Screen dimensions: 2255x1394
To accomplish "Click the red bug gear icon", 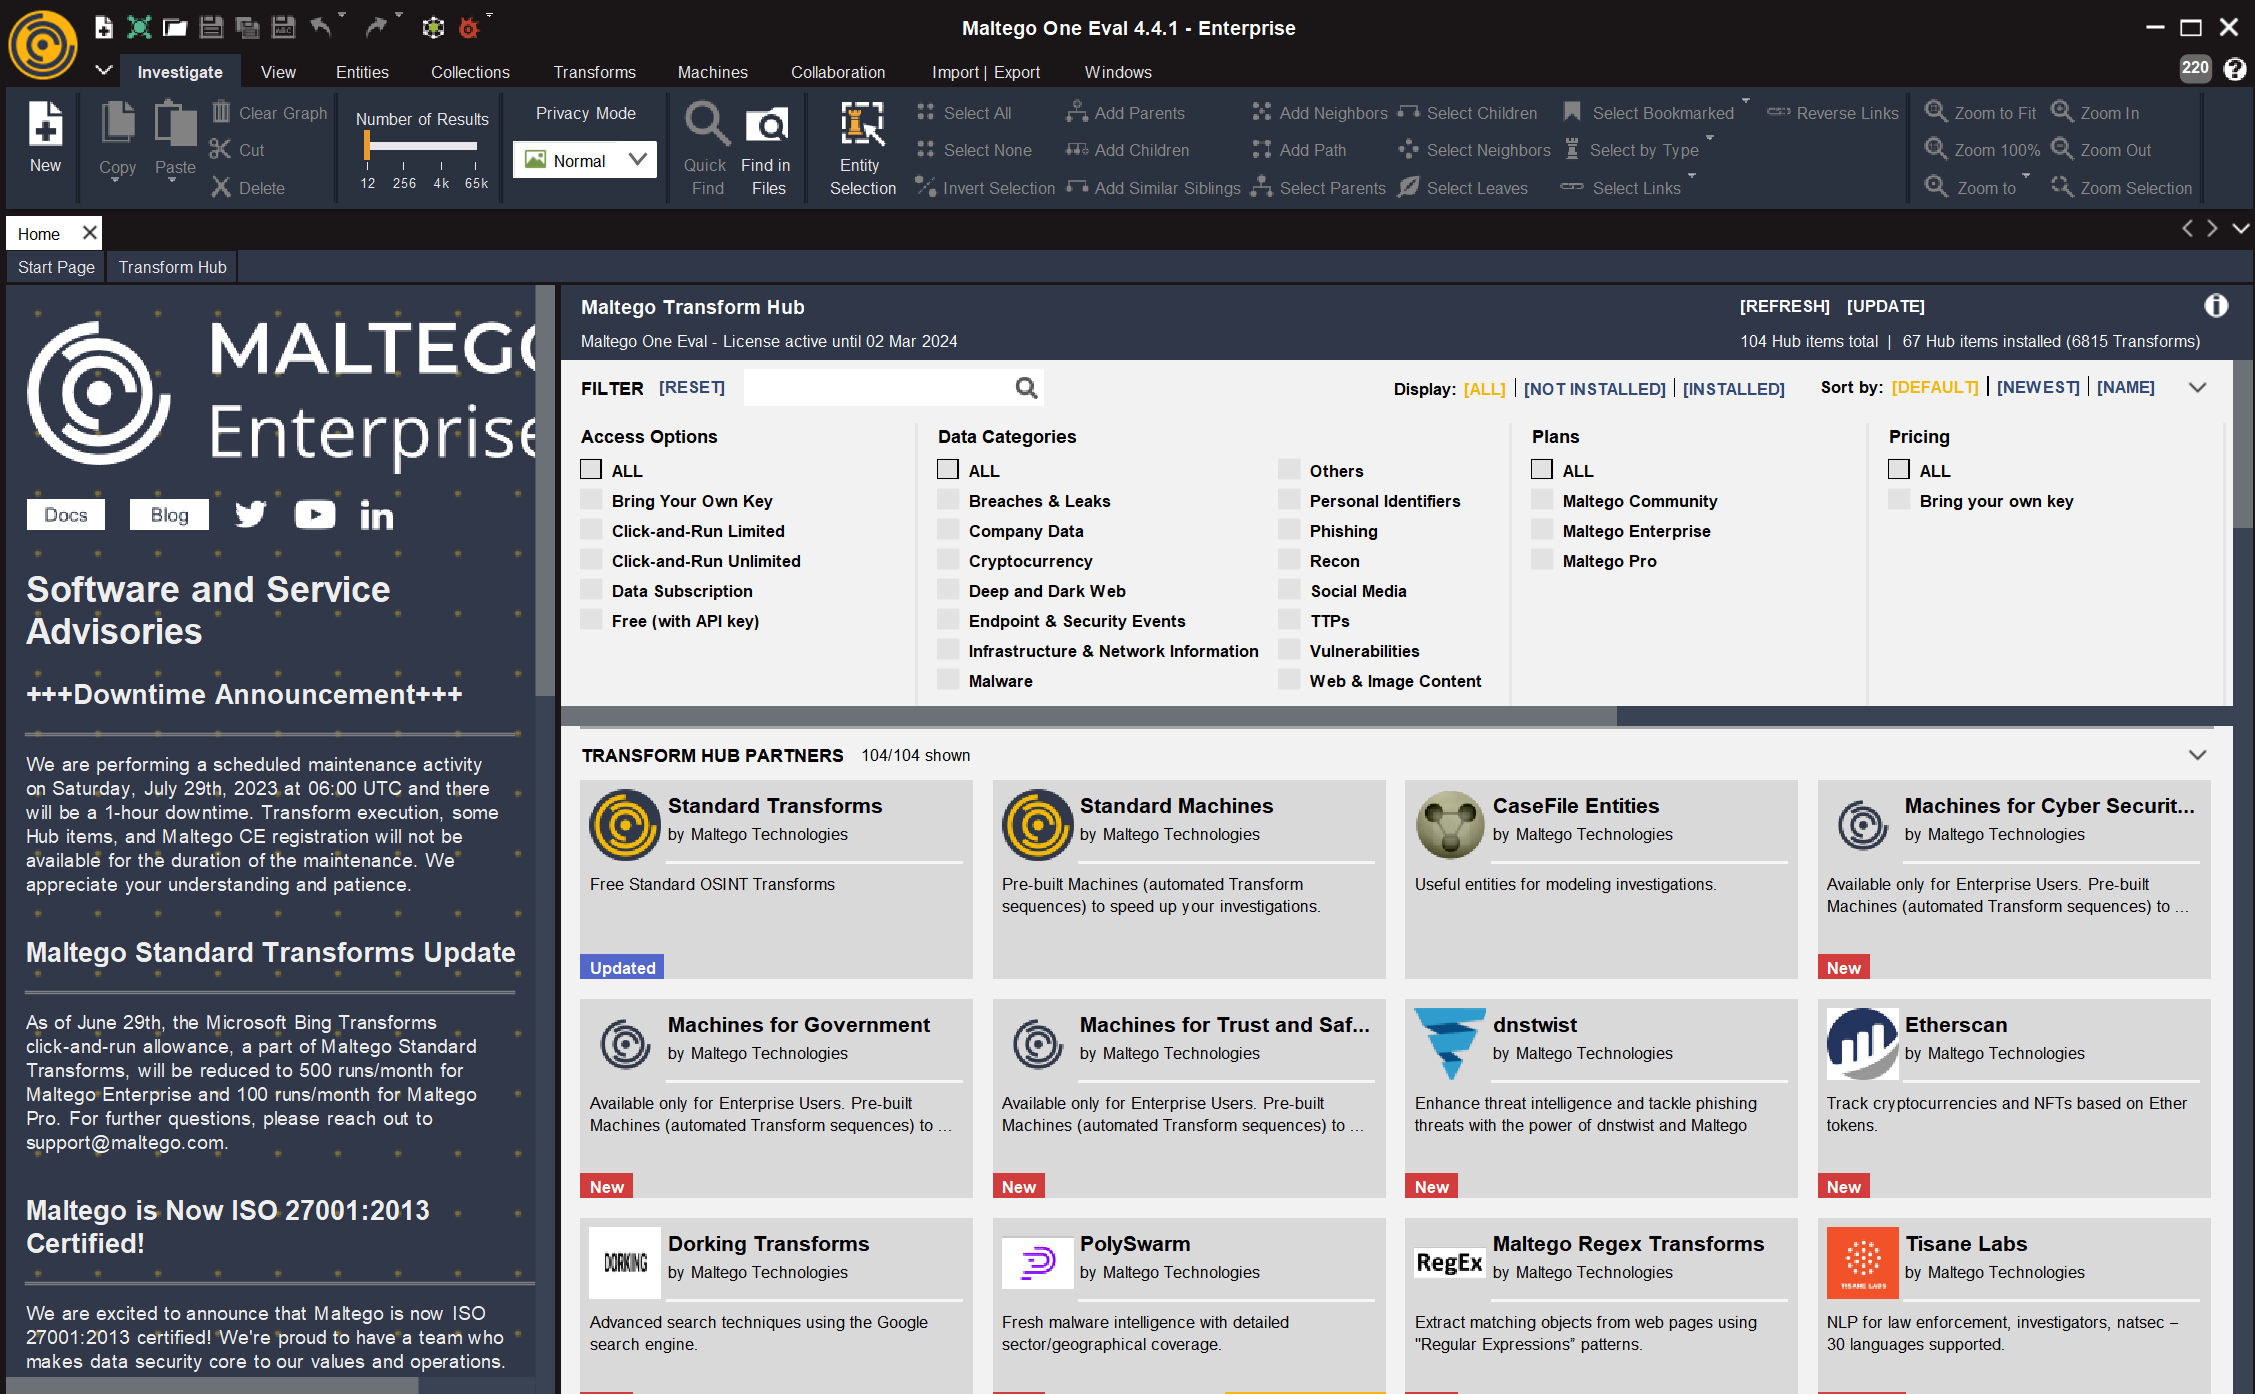I will tap(468, 27).
